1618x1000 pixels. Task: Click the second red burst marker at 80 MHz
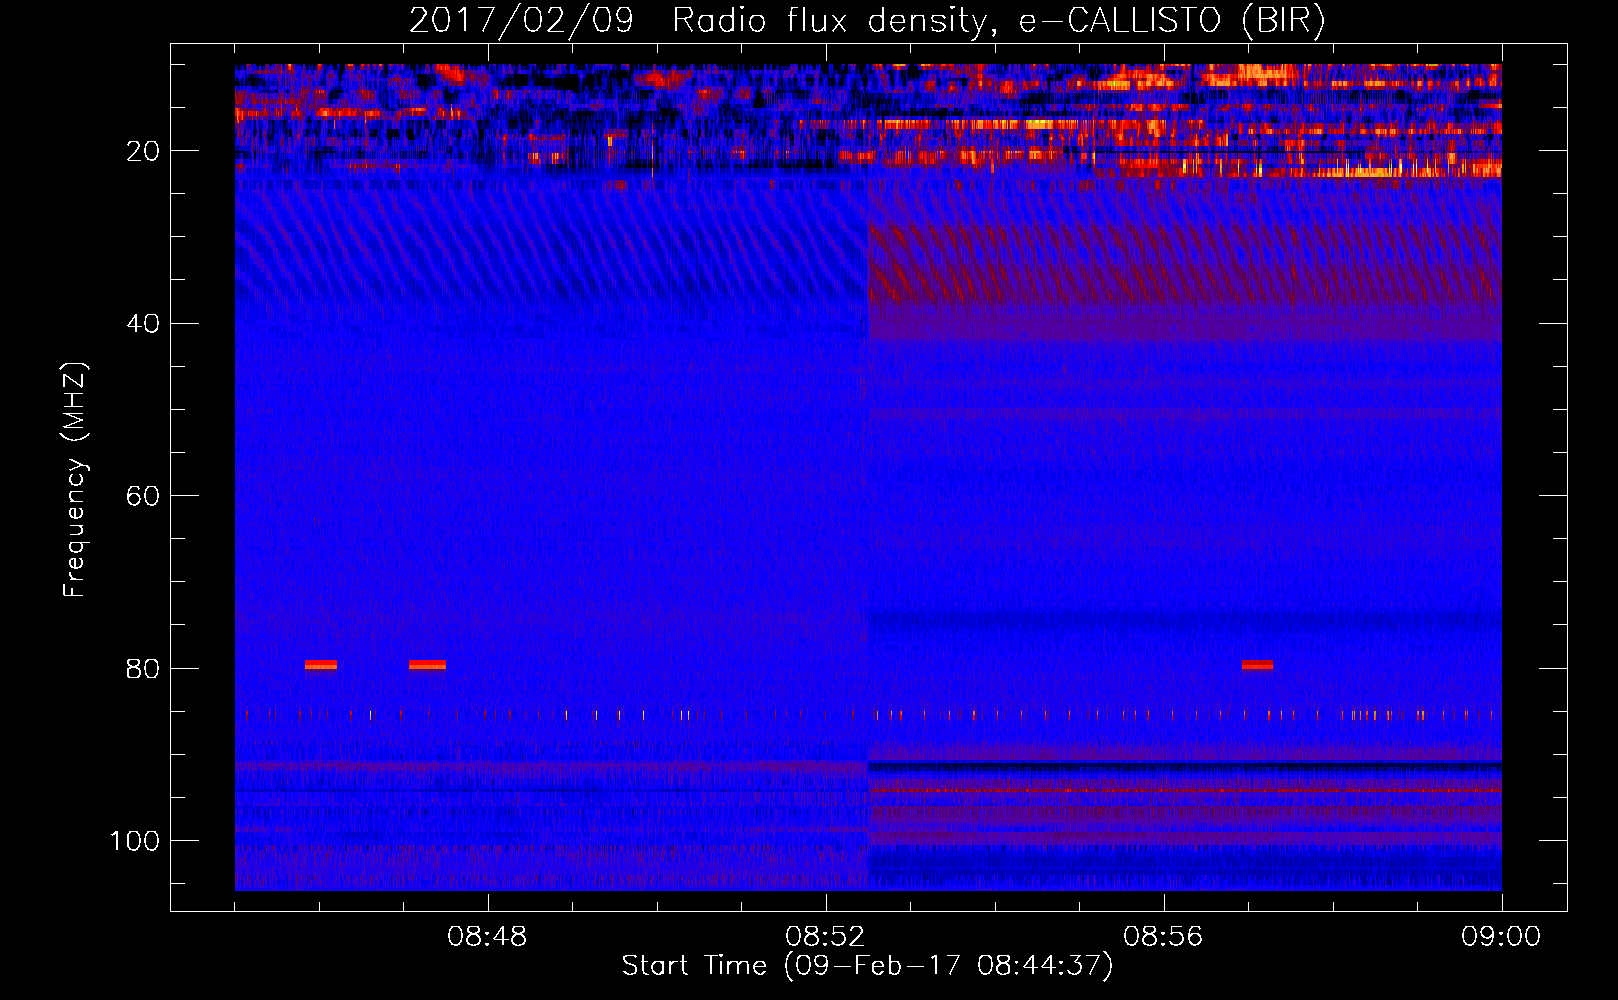427,665
